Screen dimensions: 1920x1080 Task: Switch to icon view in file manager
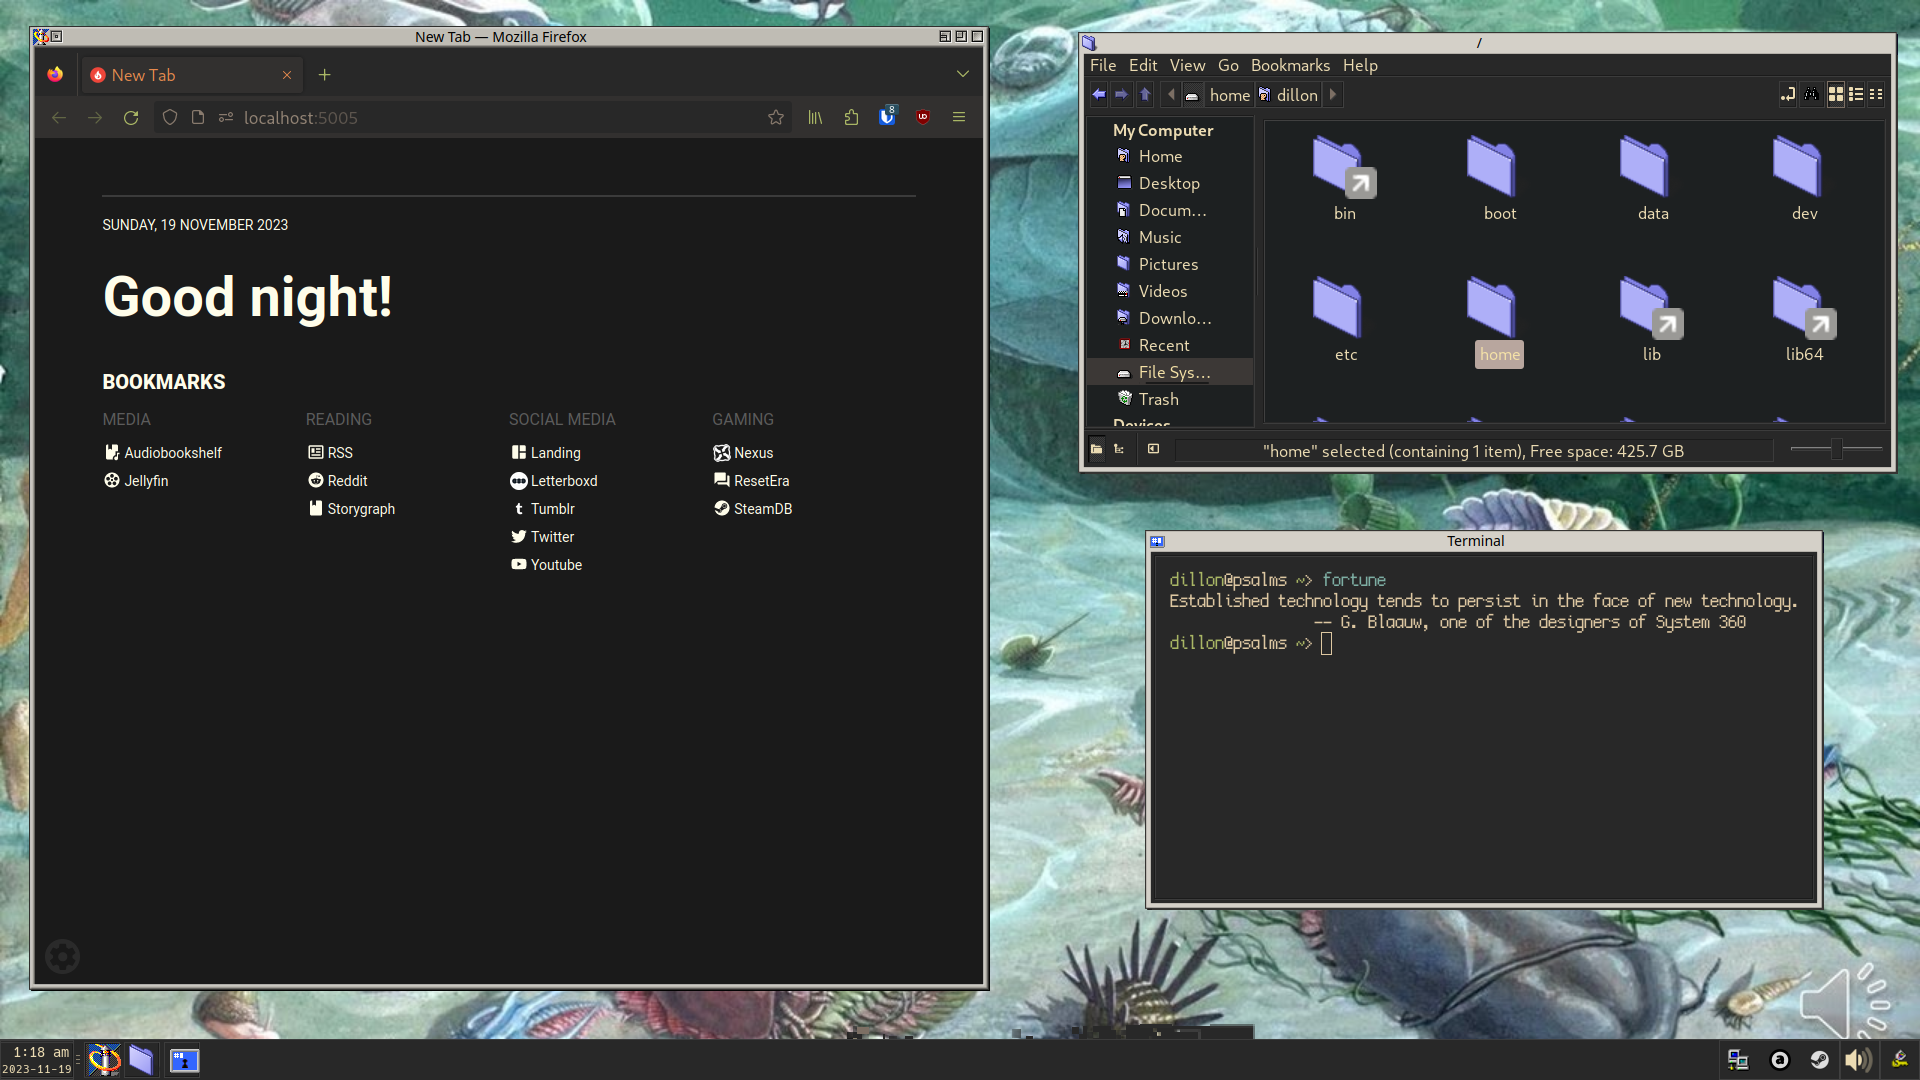pyautogui.click(x=1836, y=94)
